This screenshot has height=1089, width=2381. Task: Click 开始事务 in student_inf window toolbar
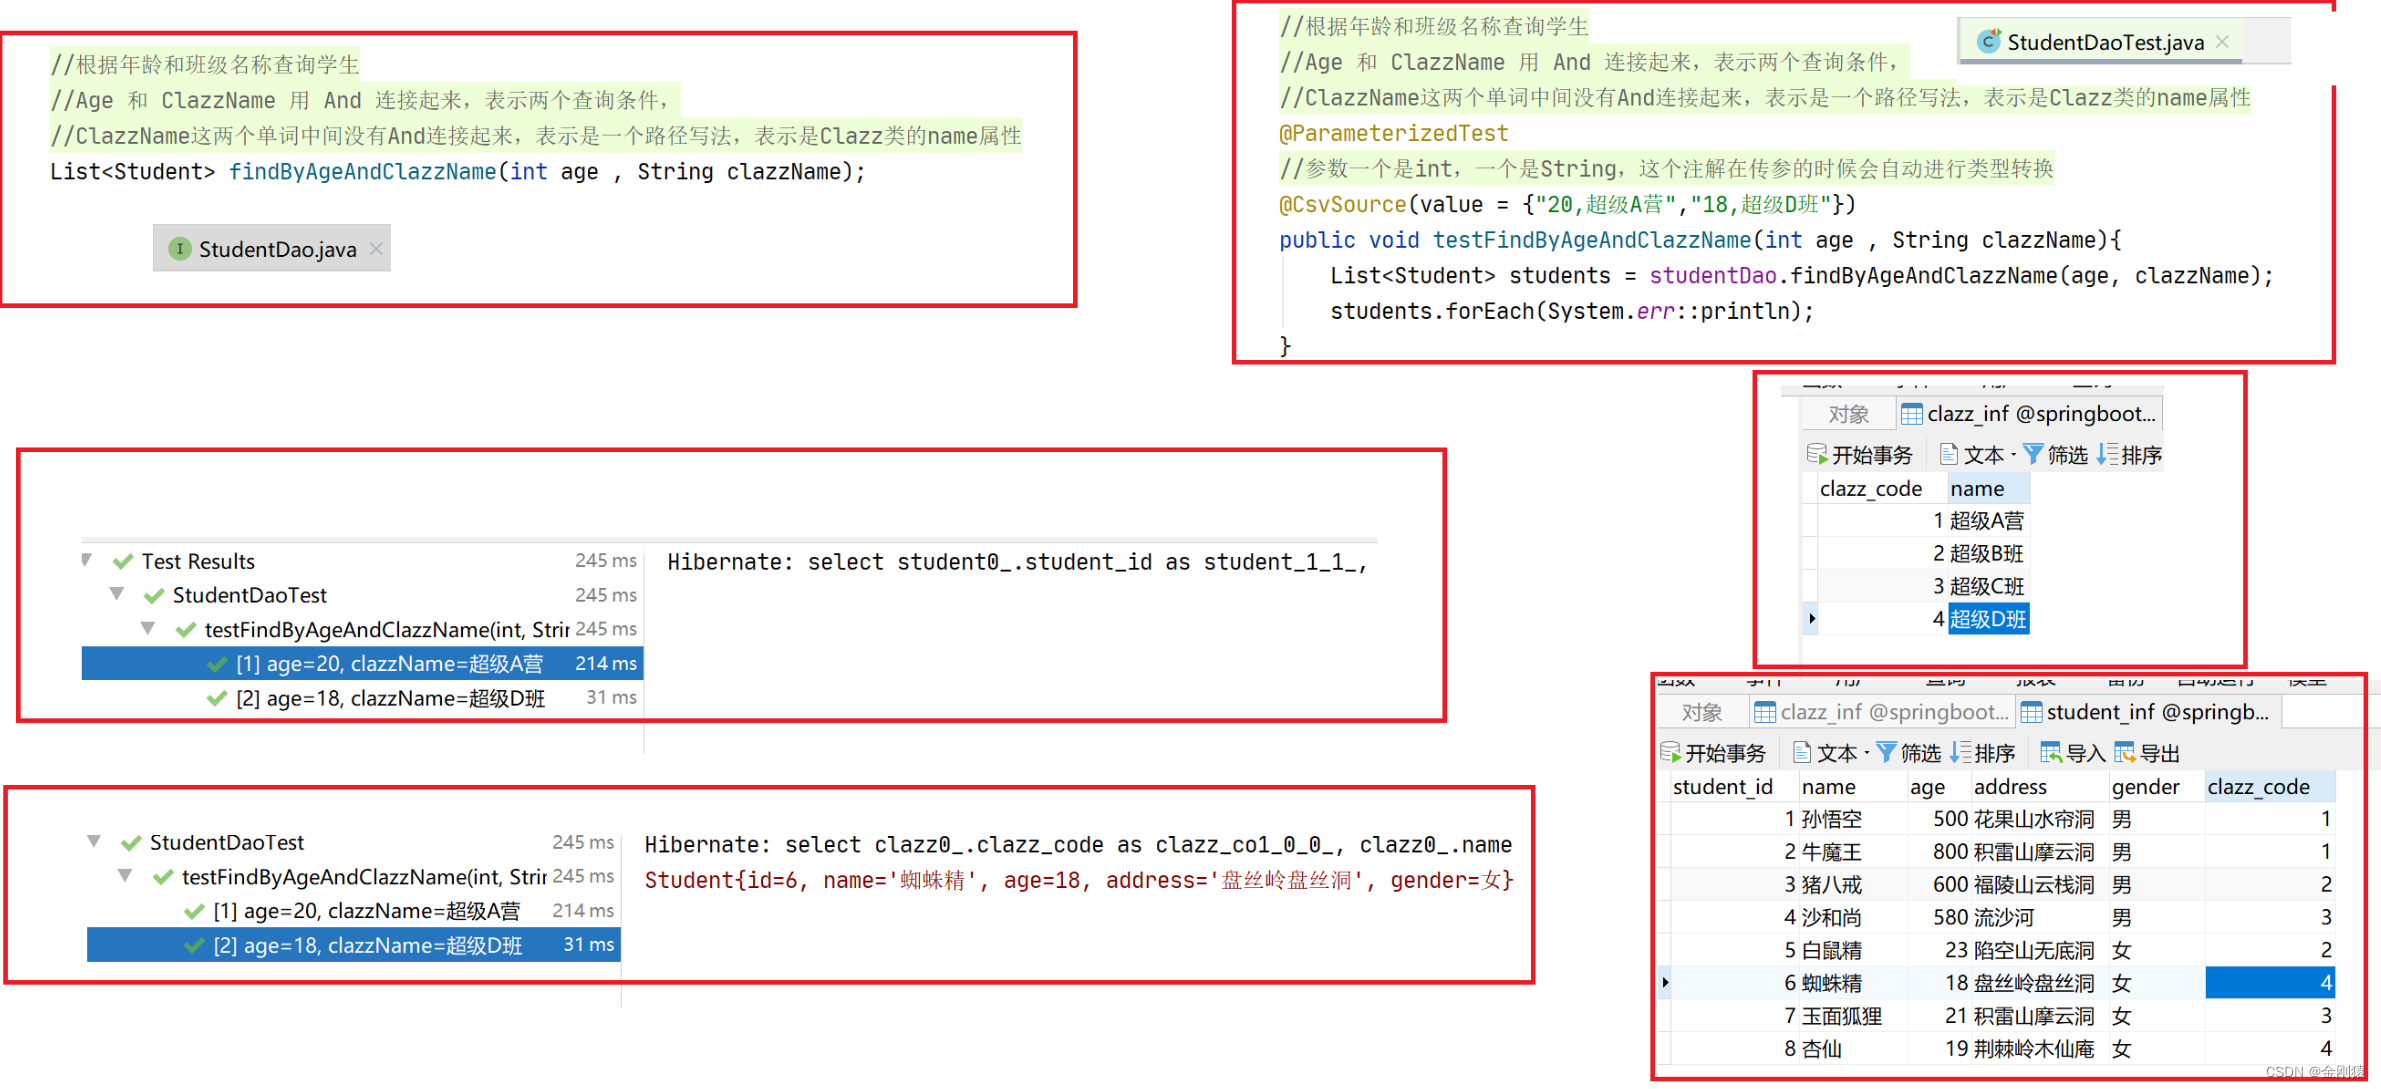(1713, 753)
